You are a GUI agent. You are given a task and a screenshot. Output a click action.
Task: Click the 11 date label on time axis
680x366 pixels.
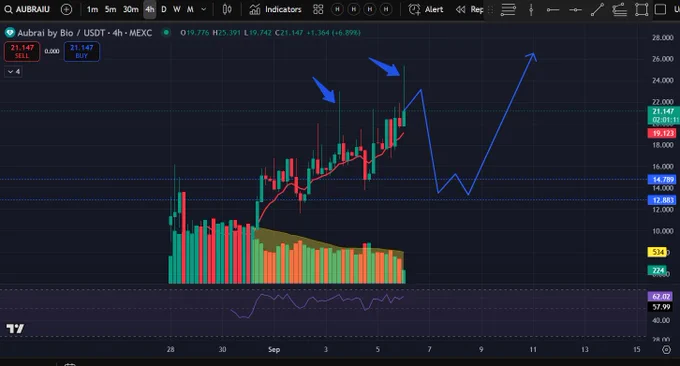point(533,350)
